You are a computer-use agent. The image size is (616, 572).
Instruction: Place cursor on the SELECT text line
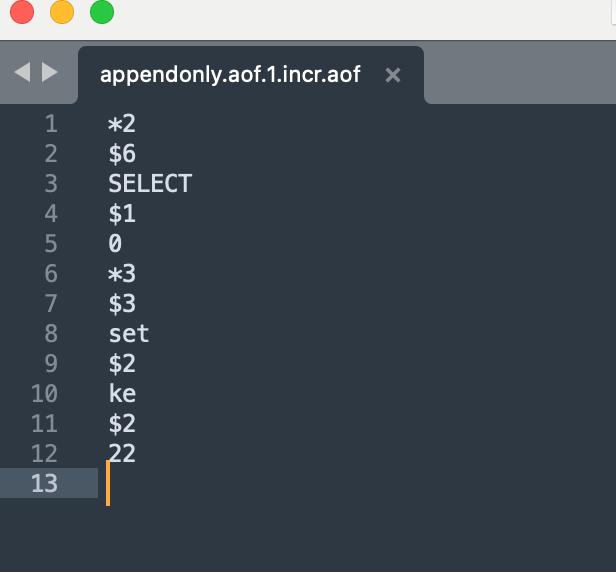pos(150,183)
